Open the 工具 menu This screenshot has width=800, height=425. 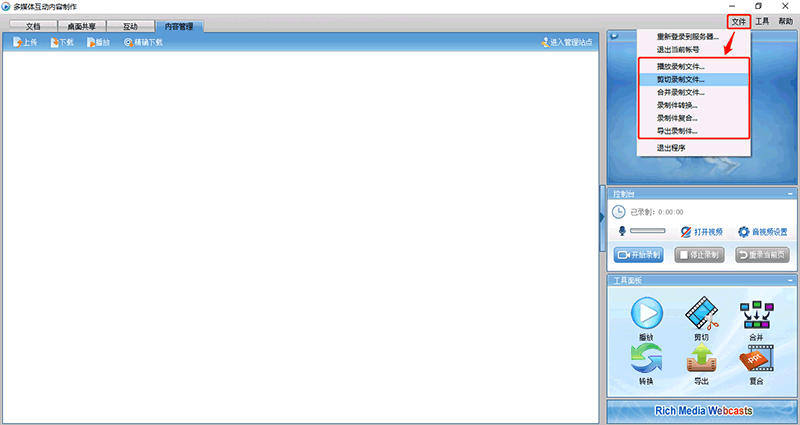[x=762, y=21]
